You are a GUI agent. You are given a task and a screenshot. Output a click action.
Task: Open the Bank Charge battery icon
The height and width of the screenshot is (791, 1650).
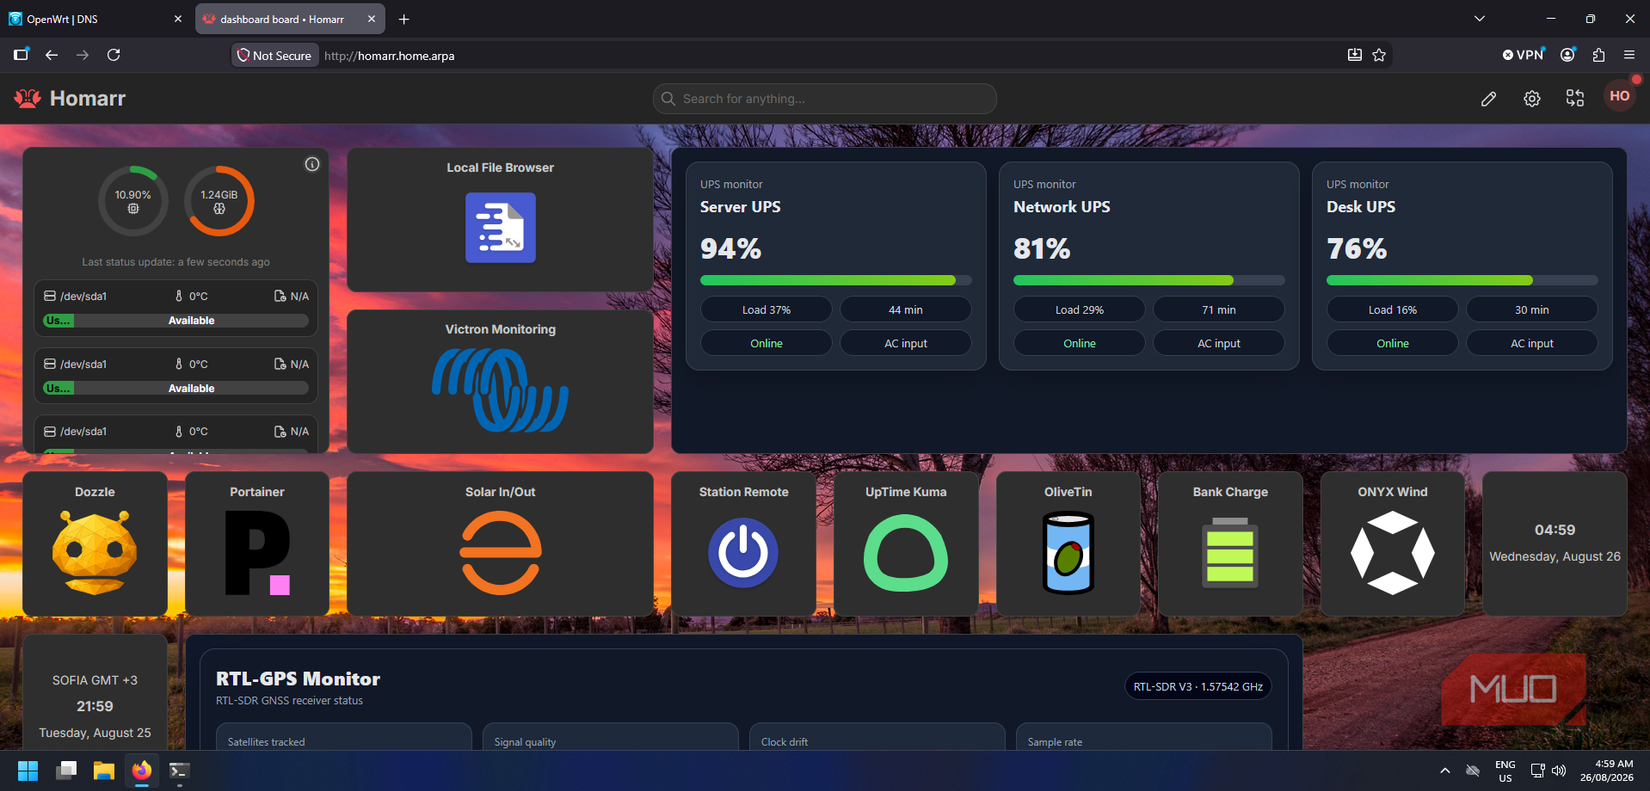[x=1230, y=551]
